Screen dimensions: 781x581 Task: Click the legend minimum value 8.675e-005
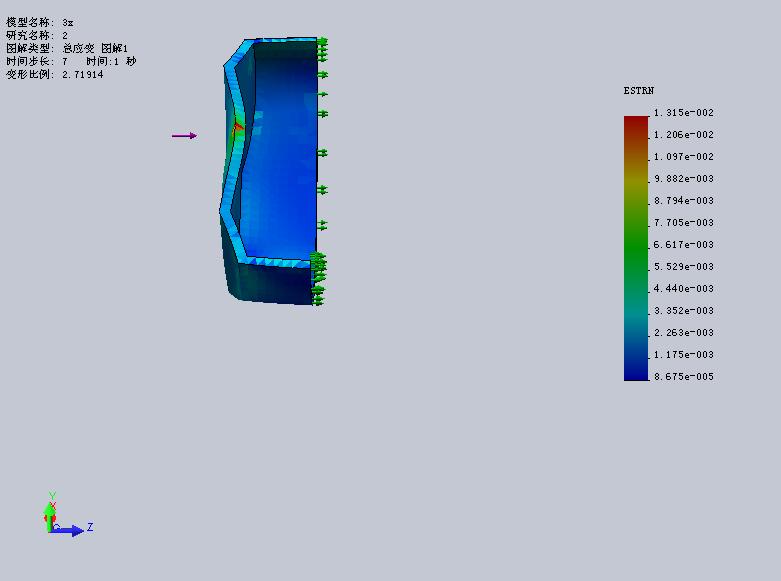pyautogui.click(x=683, y=376)
